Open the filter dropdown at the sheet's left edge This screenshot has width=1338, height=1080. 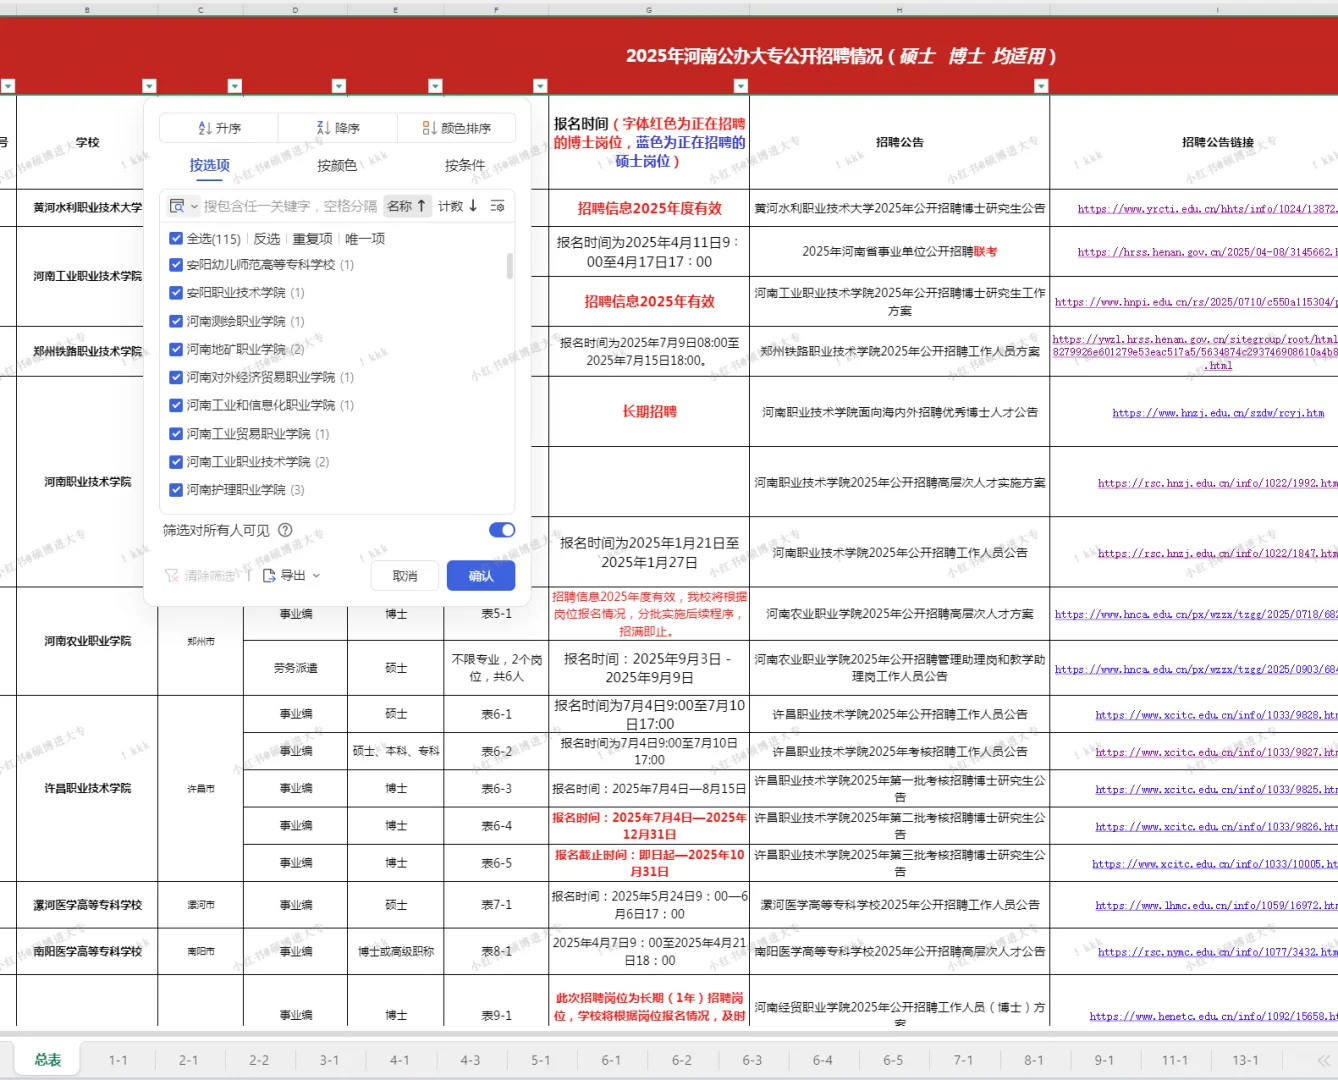[x=8, y=86]
